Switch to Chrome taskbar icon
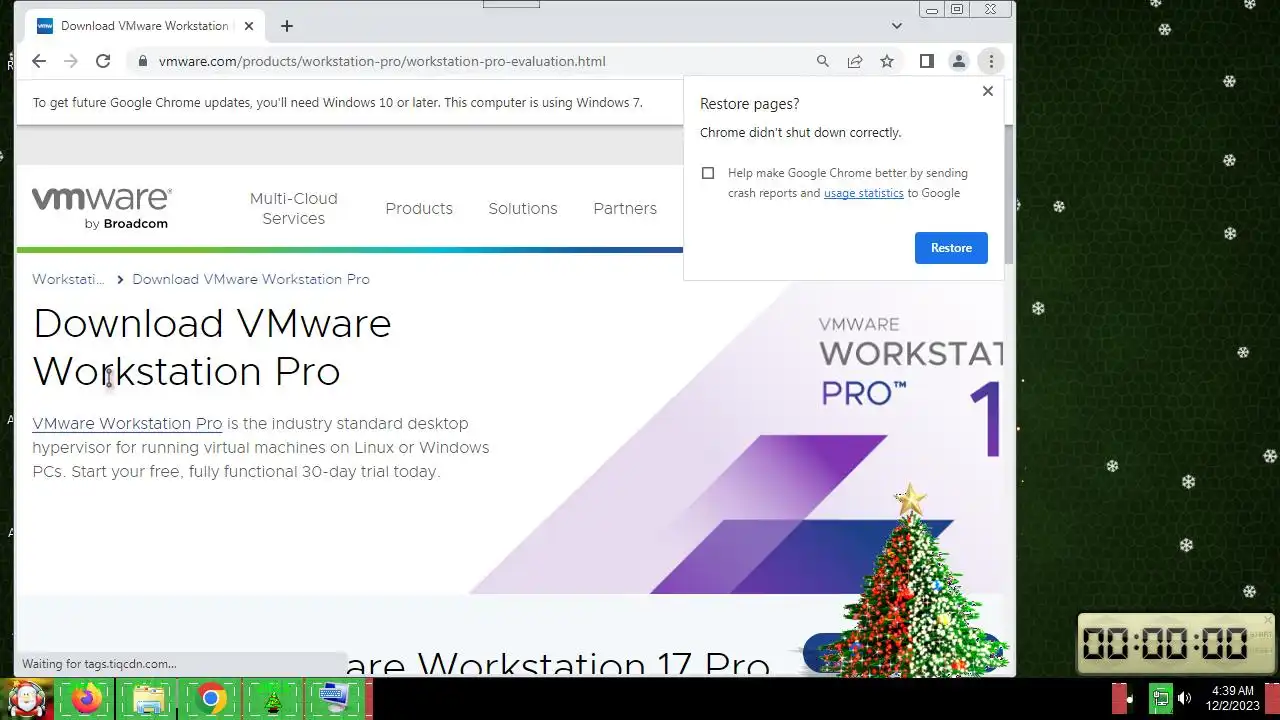 point(210,698)
